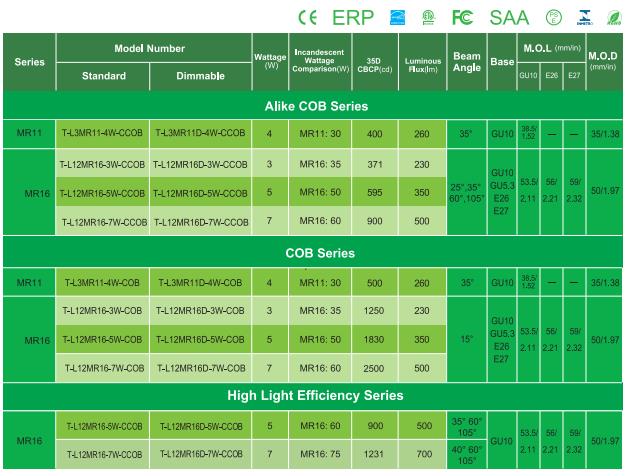Click the Beam Angle column header
Image resolution: width=626 pixels, height=476 pixels.
(x=467, y=62)
